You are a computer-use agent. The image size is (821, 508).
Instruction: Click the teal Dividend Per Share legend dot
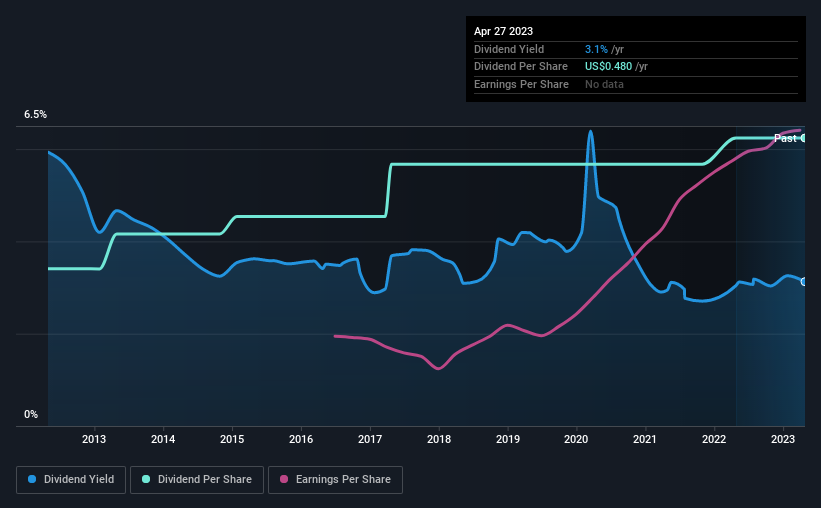[x=146, y=479]
